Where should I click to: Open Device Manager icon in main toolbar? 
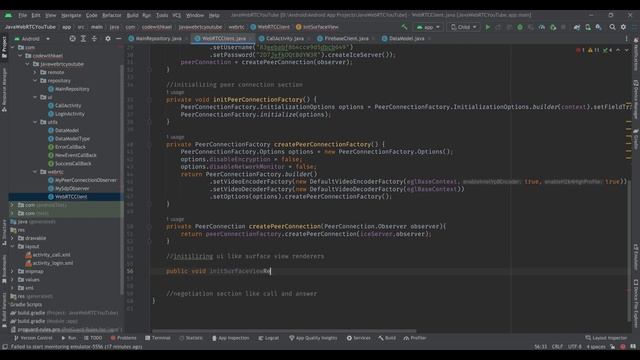click(588, 27)
